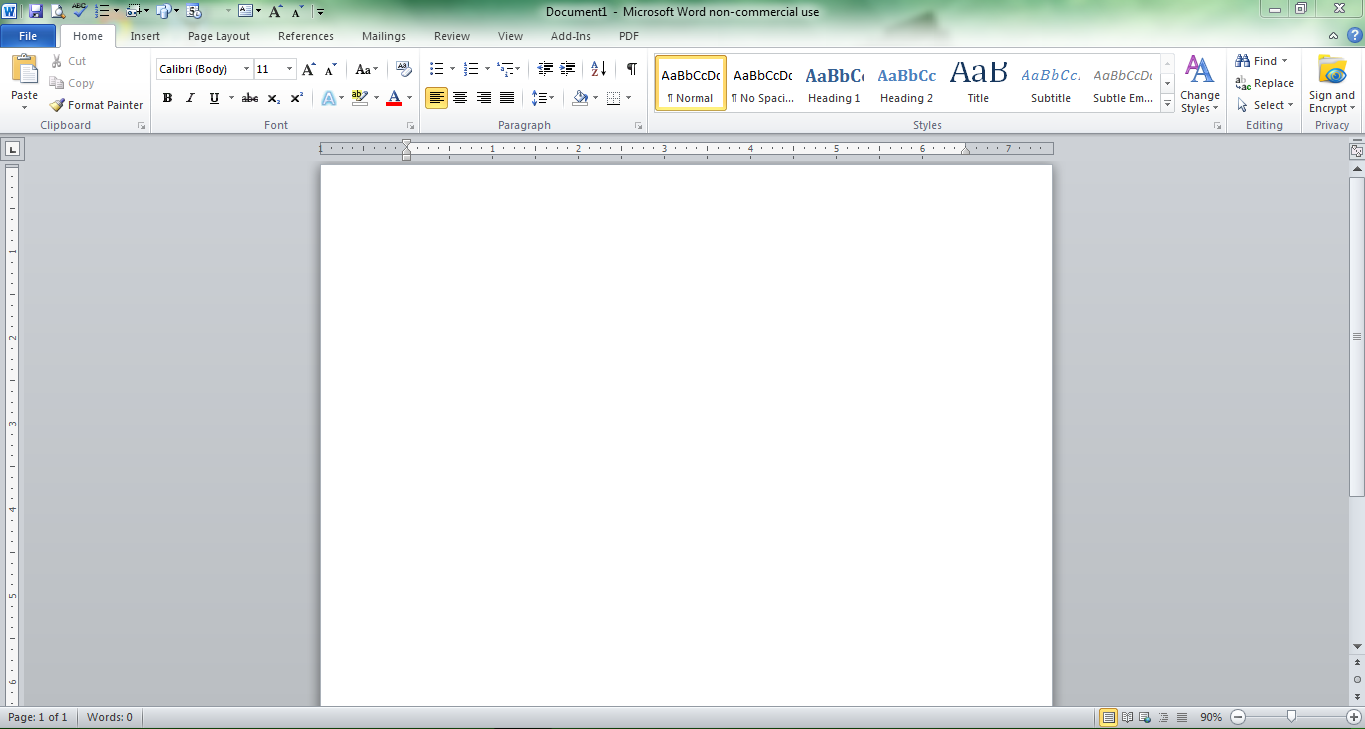The height and width of the screenshot is (729, 1365).
Task: Grow font size with ribbon button
Action: (309, 69)
